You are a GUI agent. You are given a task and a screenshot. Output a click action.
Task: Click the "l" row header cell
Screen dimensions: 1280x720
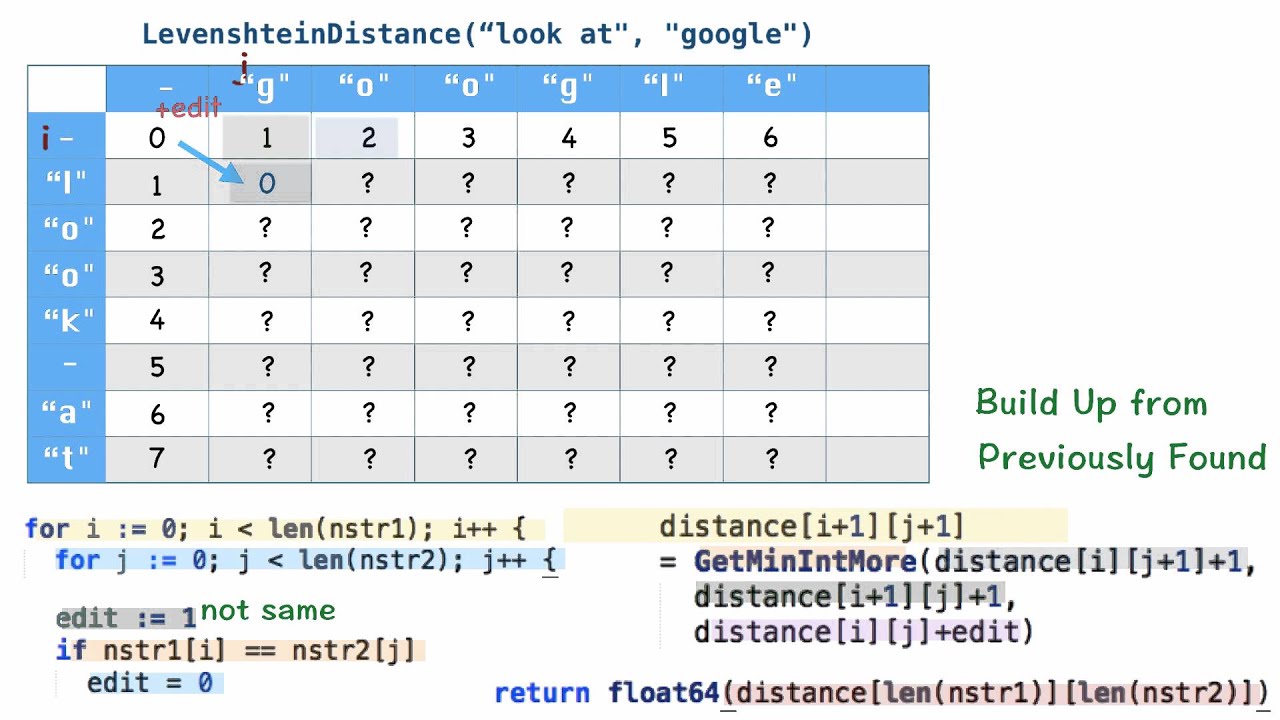67,183
